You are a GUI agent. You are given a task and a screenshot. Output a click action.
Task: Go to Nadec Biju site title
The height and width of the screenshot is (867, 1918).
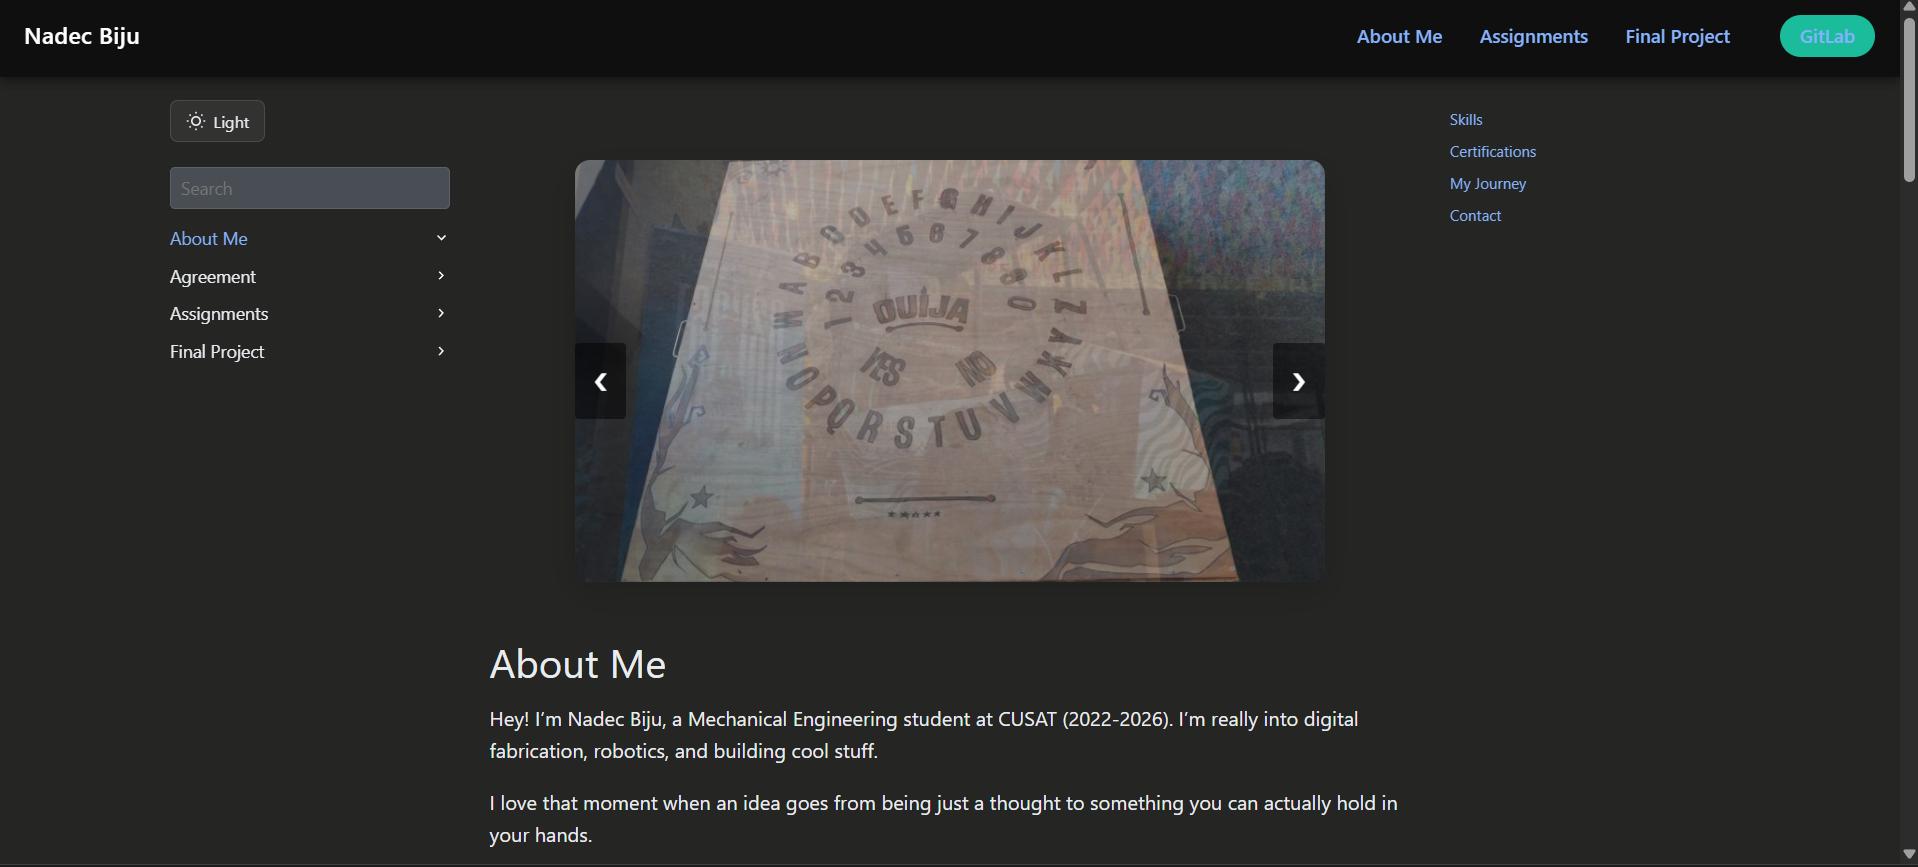click(x=82, y=36)
